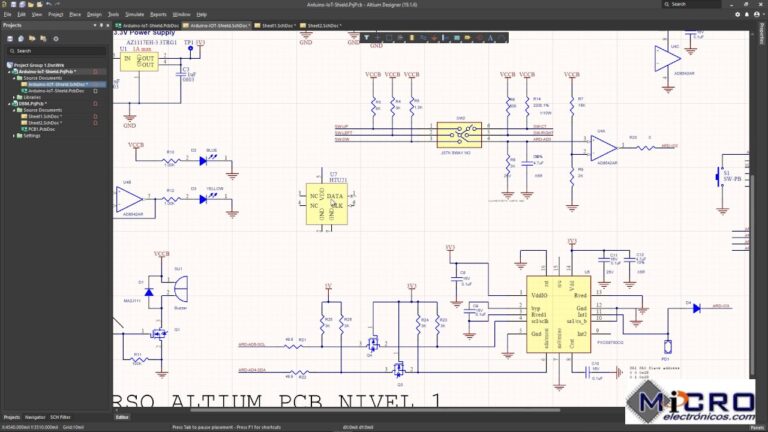
Task: Select Sheet1.SchDoc in the project tree
Action: click(x=41, y=117)
